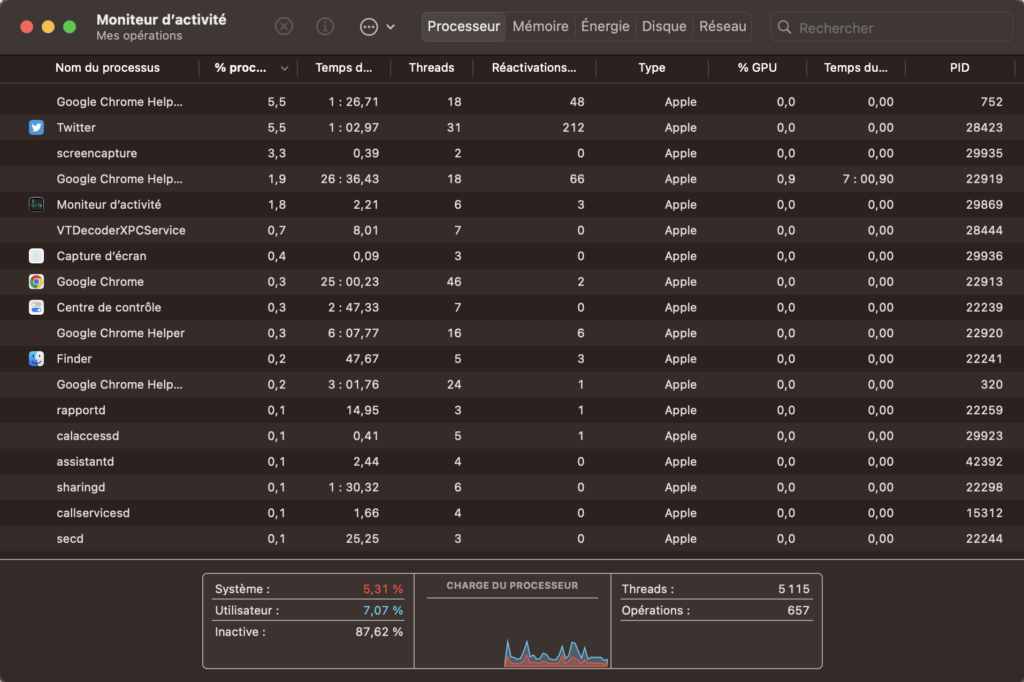Image resolution: width=1024 pixels, height=682 pixels.
Task: Open the Disque tab
Action: pos(664,26)
